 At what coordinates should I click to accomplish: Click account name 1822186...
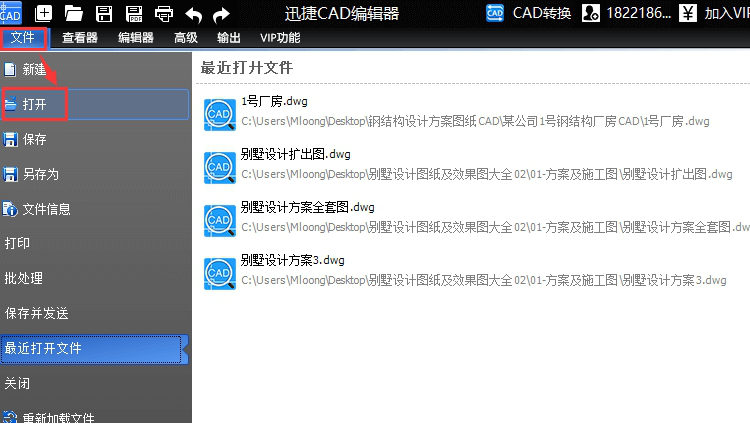click(x=639, y=13)
